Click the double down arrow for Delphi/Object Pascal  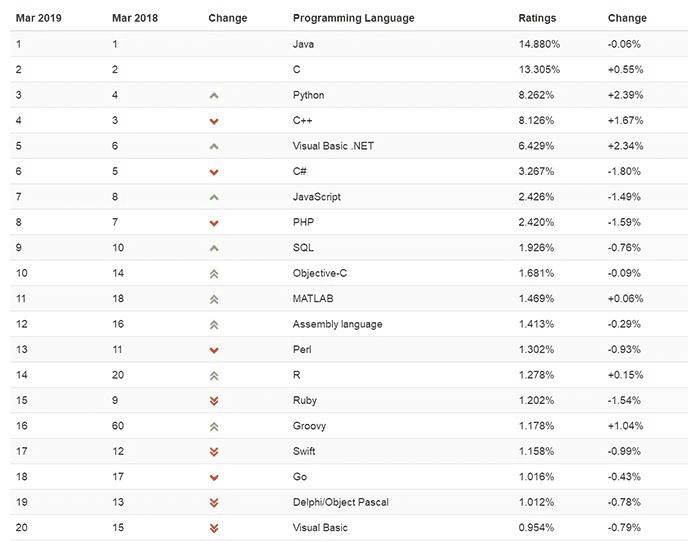[213, 502]
